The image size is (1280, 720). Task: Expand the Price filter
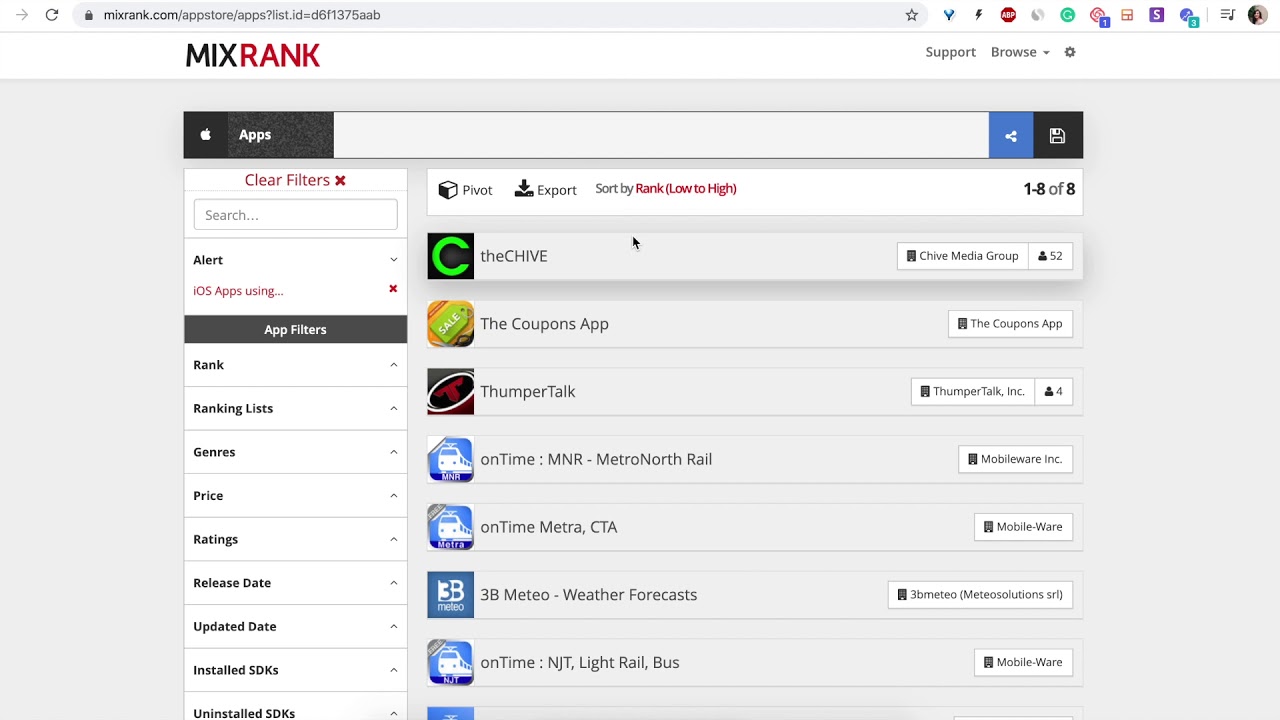click(x=295, y=495)
